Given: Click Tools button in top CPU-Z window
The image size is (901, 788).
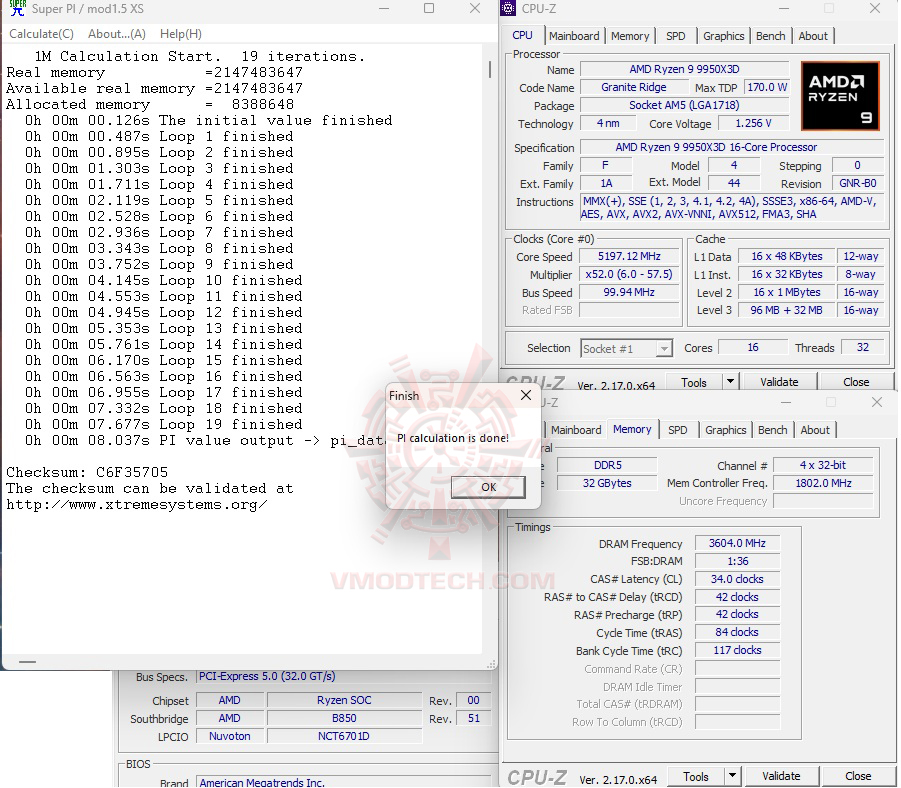Looking at the screenshot, I should (x=694, y=382).
